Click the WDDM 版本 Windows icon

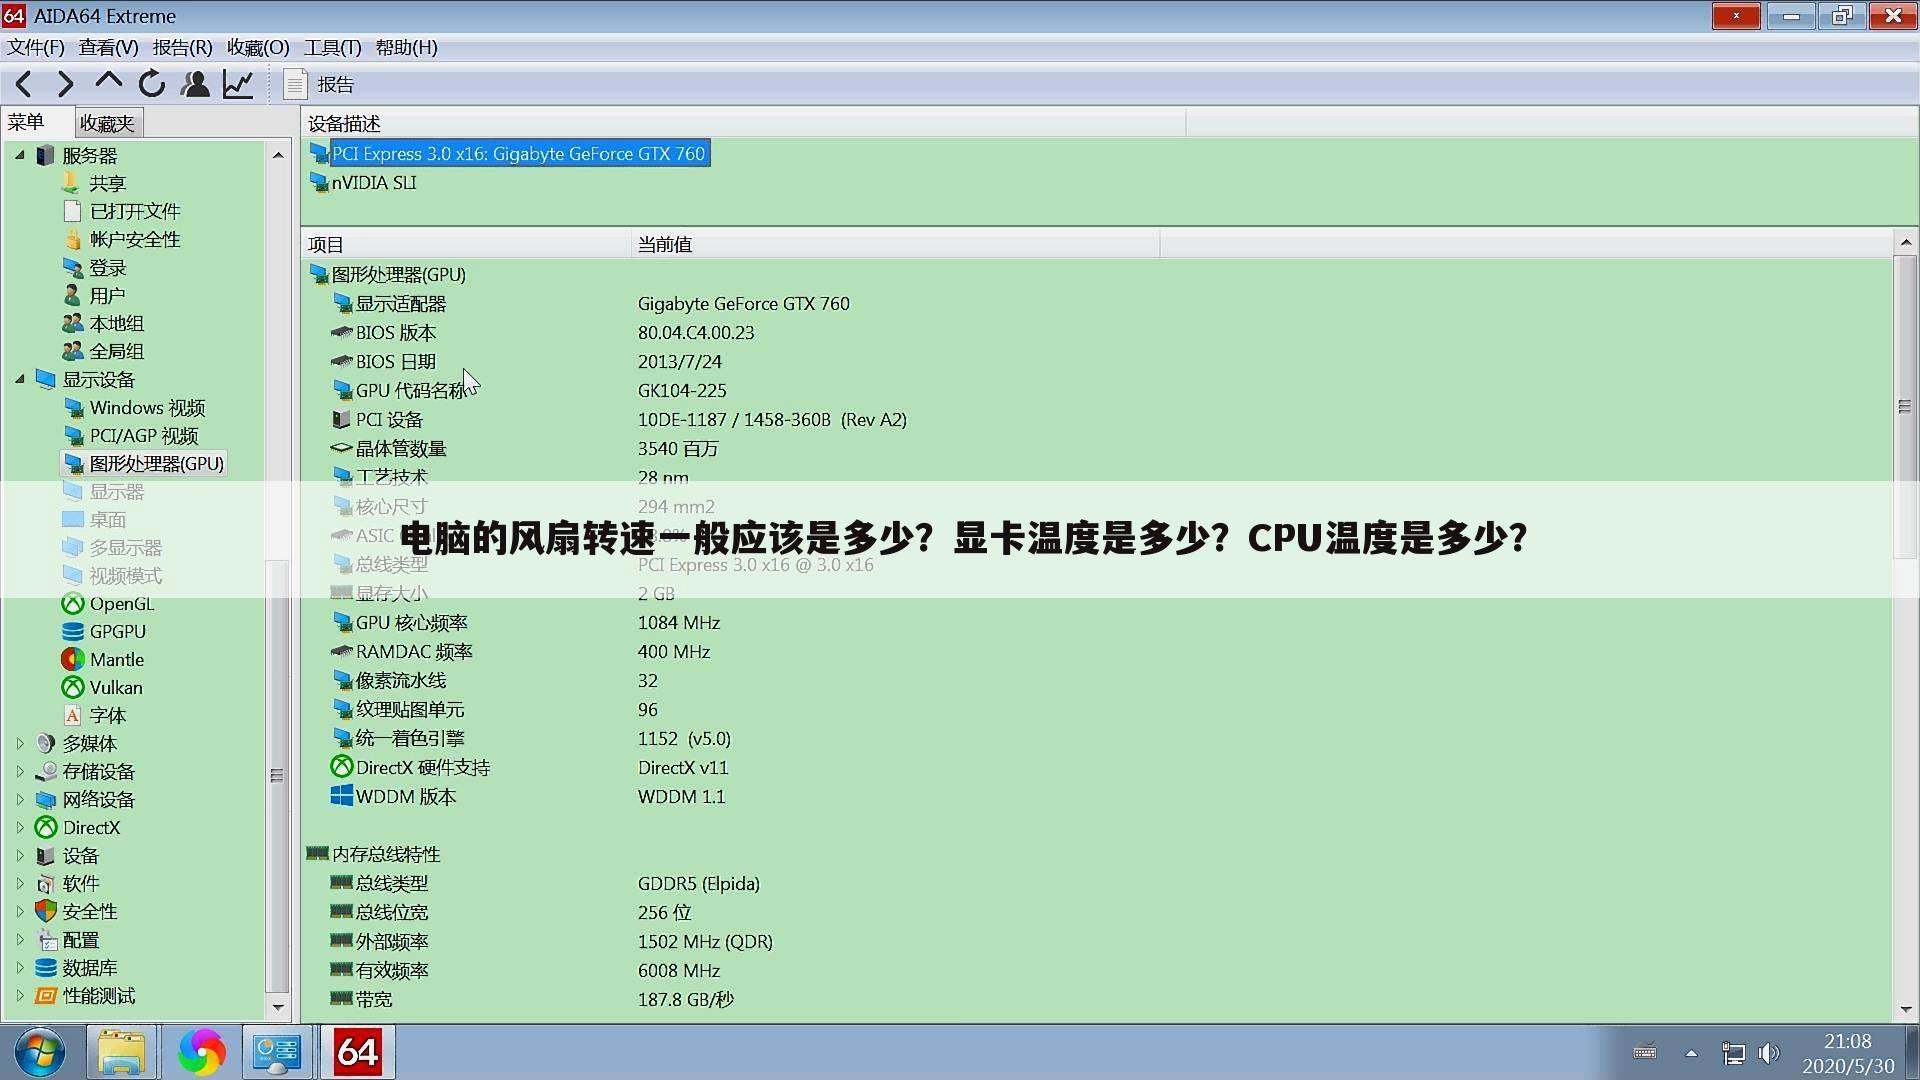(341, 796)
